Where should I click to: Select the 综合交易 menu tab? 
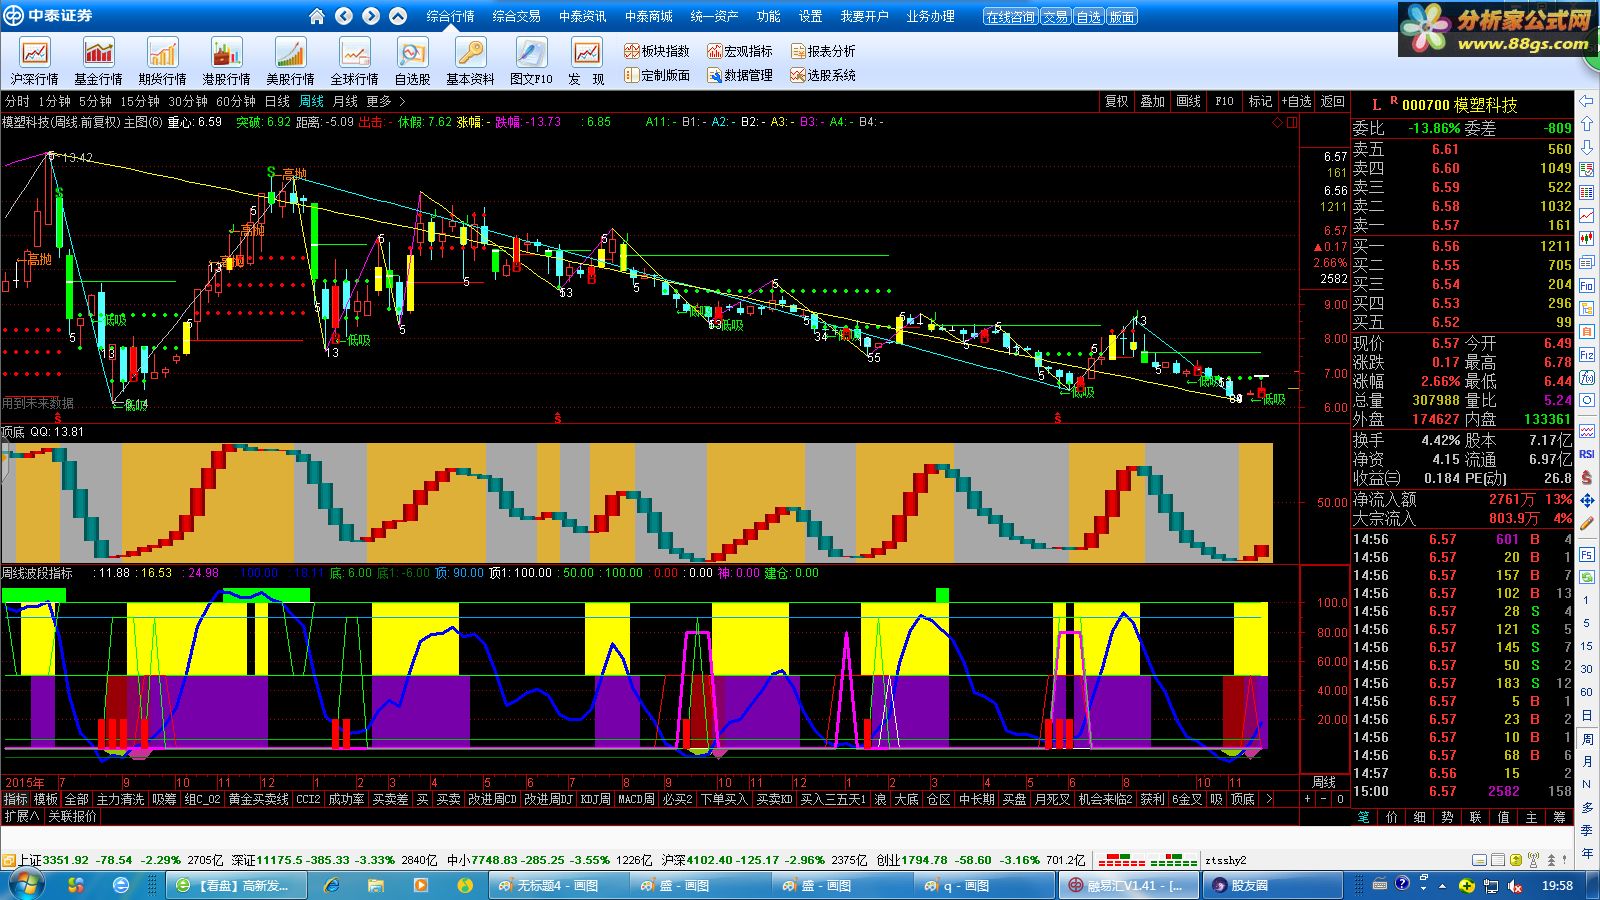(517, 16)
